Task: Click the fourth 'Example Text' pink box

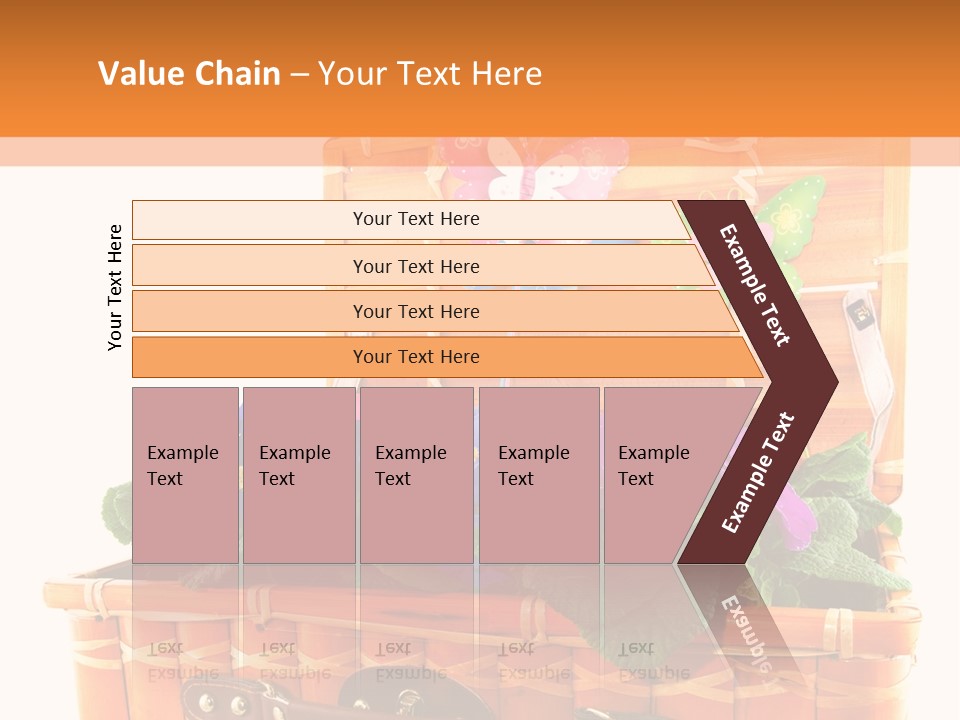Action: 539,475
